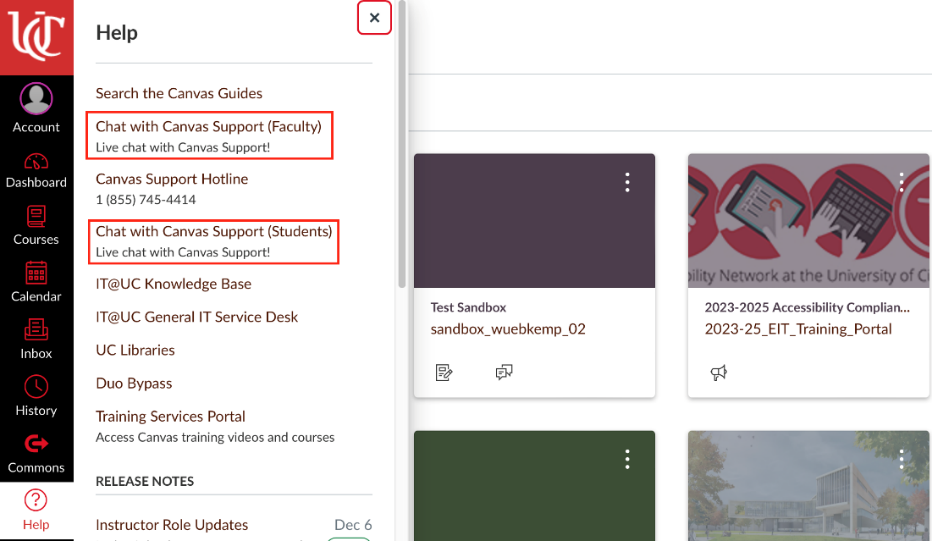Viewport: 932px width, 541px height.
Task: Open Chat with Canvas Support (Faculty)
Action: pos(208,127)
